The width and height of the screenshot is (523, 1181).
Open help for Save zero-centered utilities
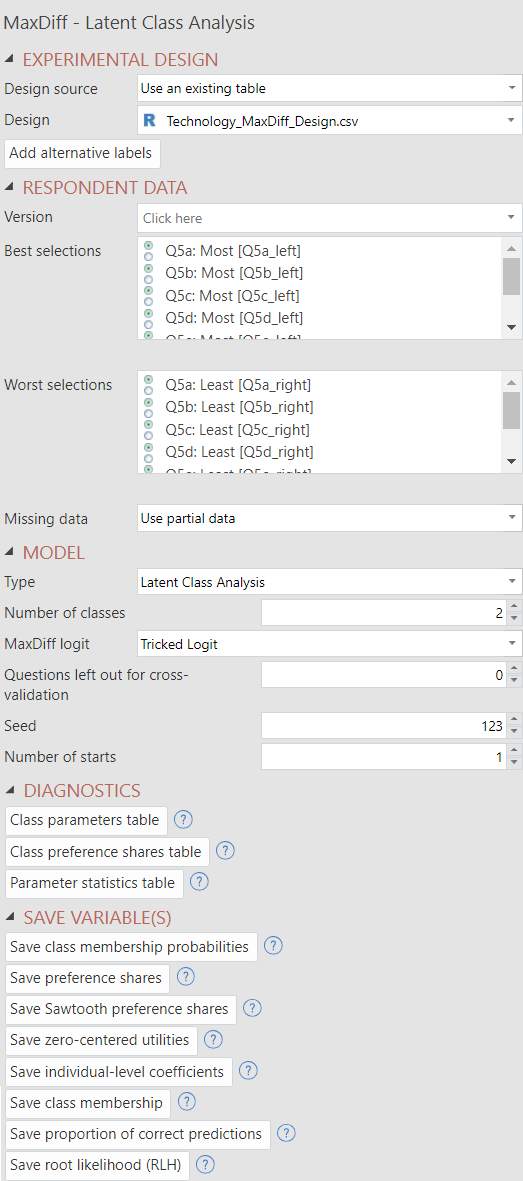pyautogui.click(x=213, y=1039)
